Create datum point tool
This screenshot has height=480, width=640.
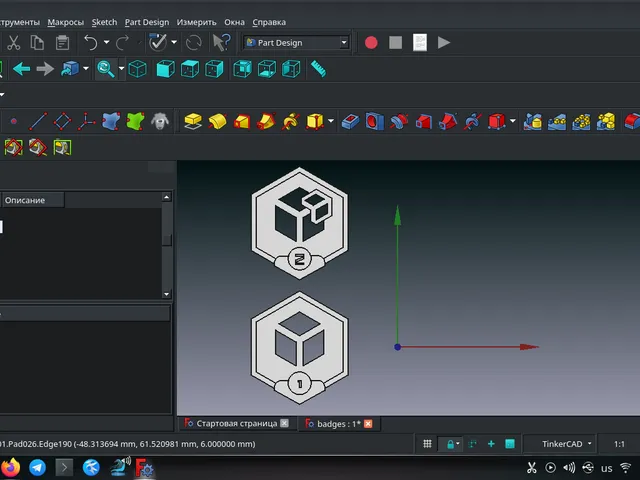coord(13,121)
